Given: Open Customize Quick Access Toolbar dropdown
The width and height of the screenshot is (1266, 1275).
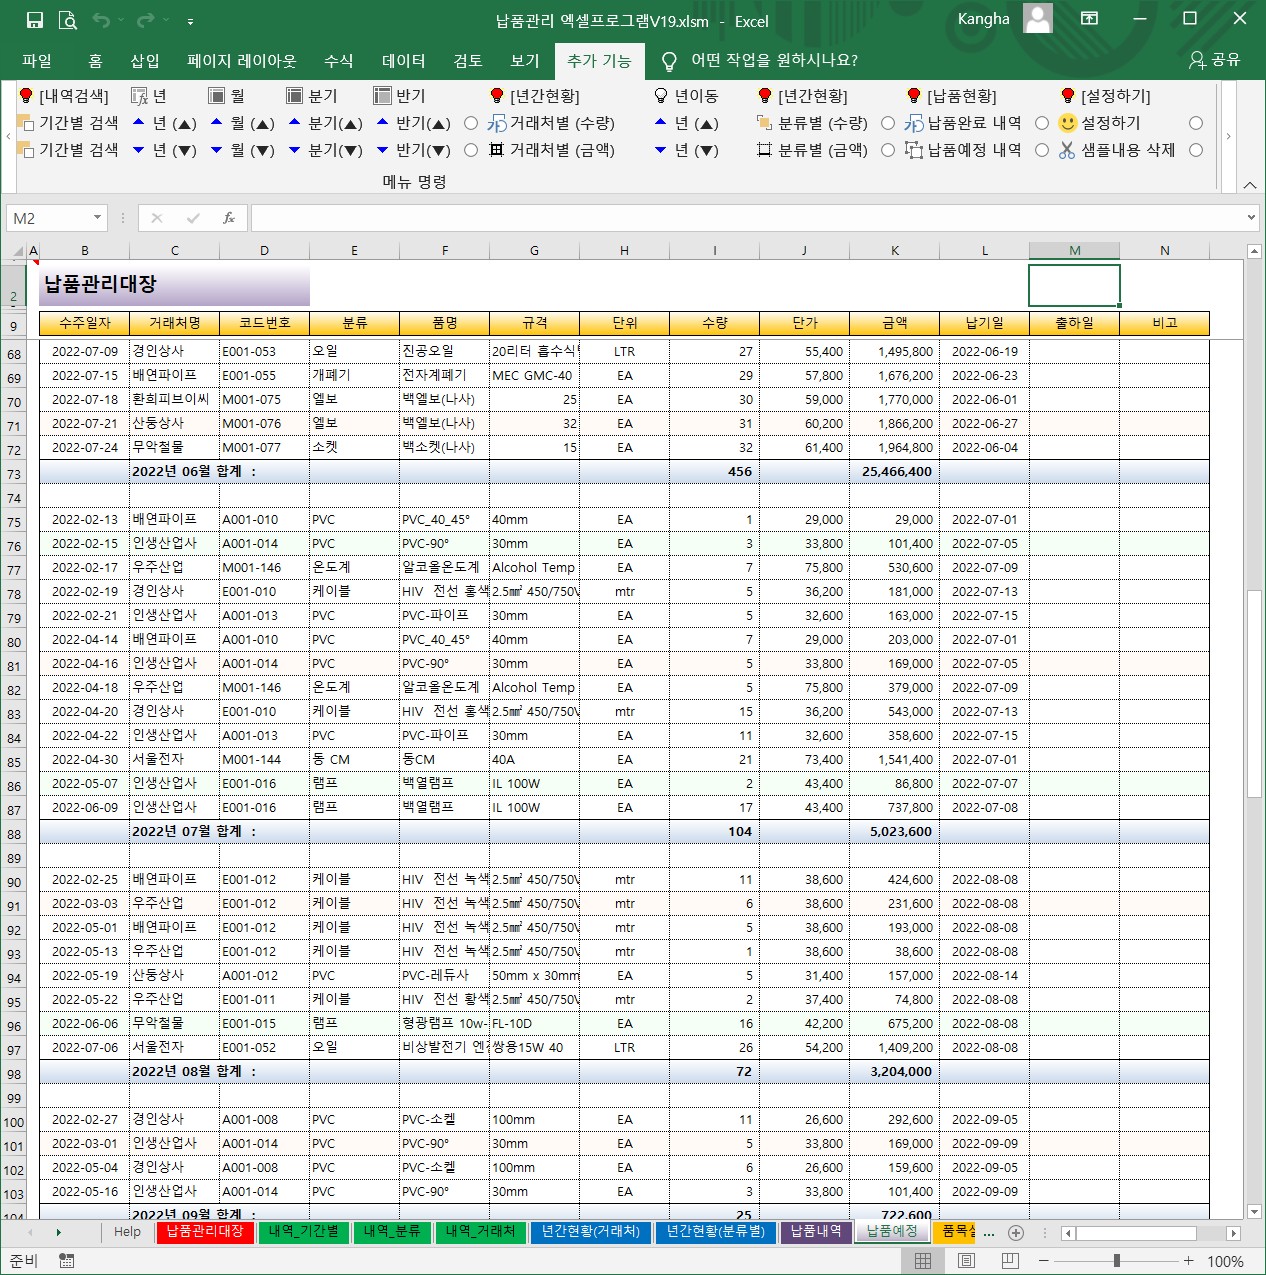Looking at the screenshot, I should click(x=190, y=20).
